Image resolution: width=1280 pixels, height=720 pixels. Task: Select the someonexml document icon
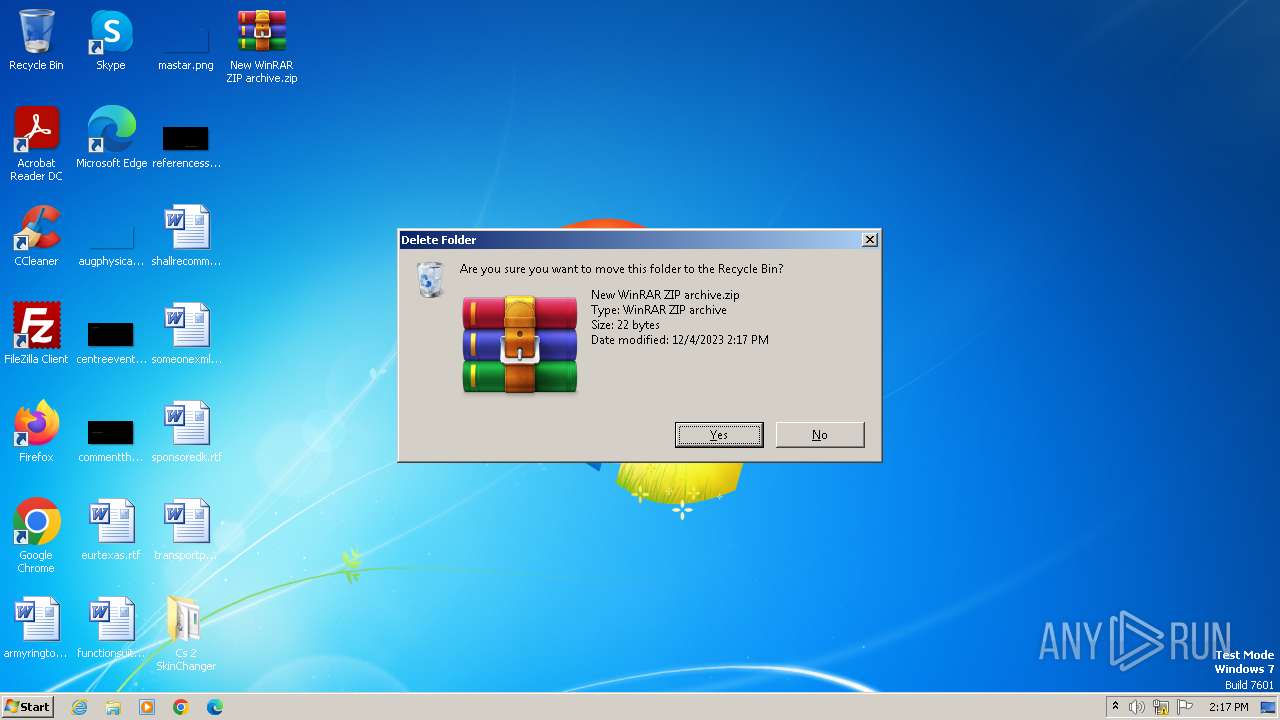(186, 335)
